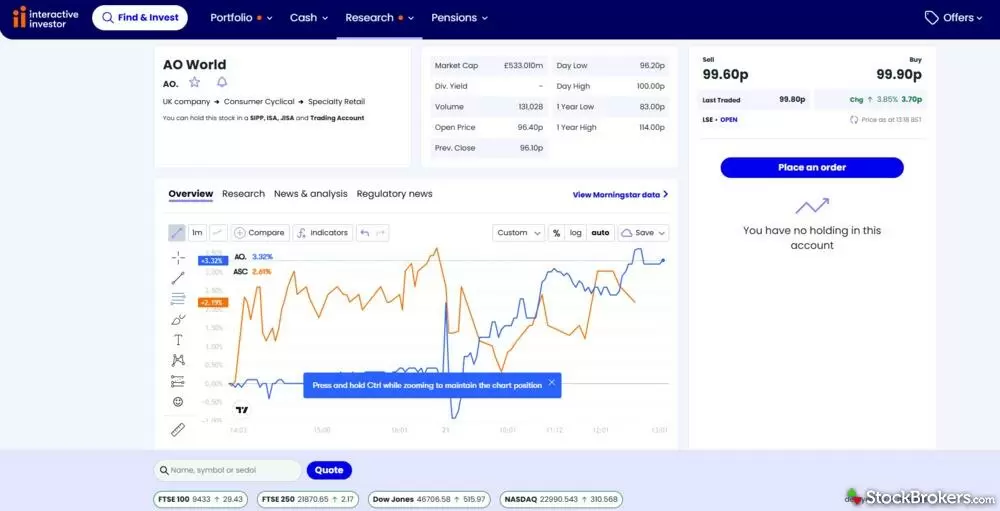Open the emoji sticker tool
This screenshot has height=511, width=1000.
[178, 402]
